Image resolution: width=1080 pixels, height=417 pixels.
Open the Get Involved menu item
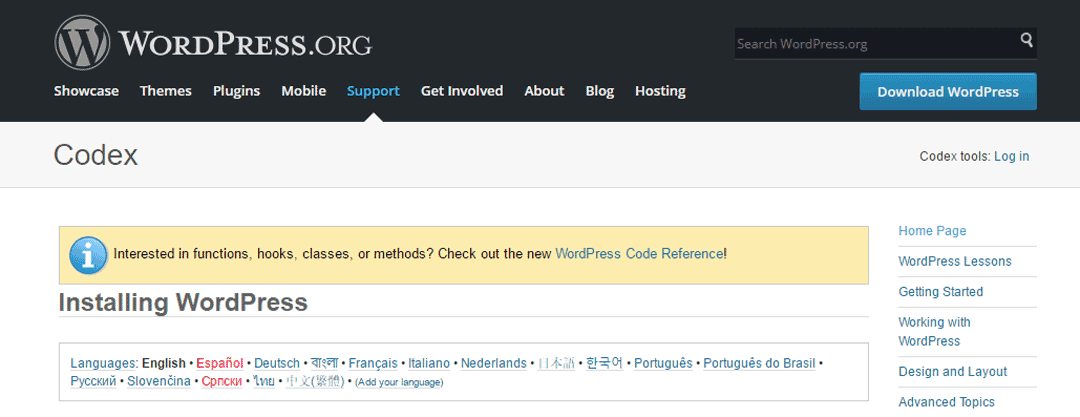pos(462,91)
